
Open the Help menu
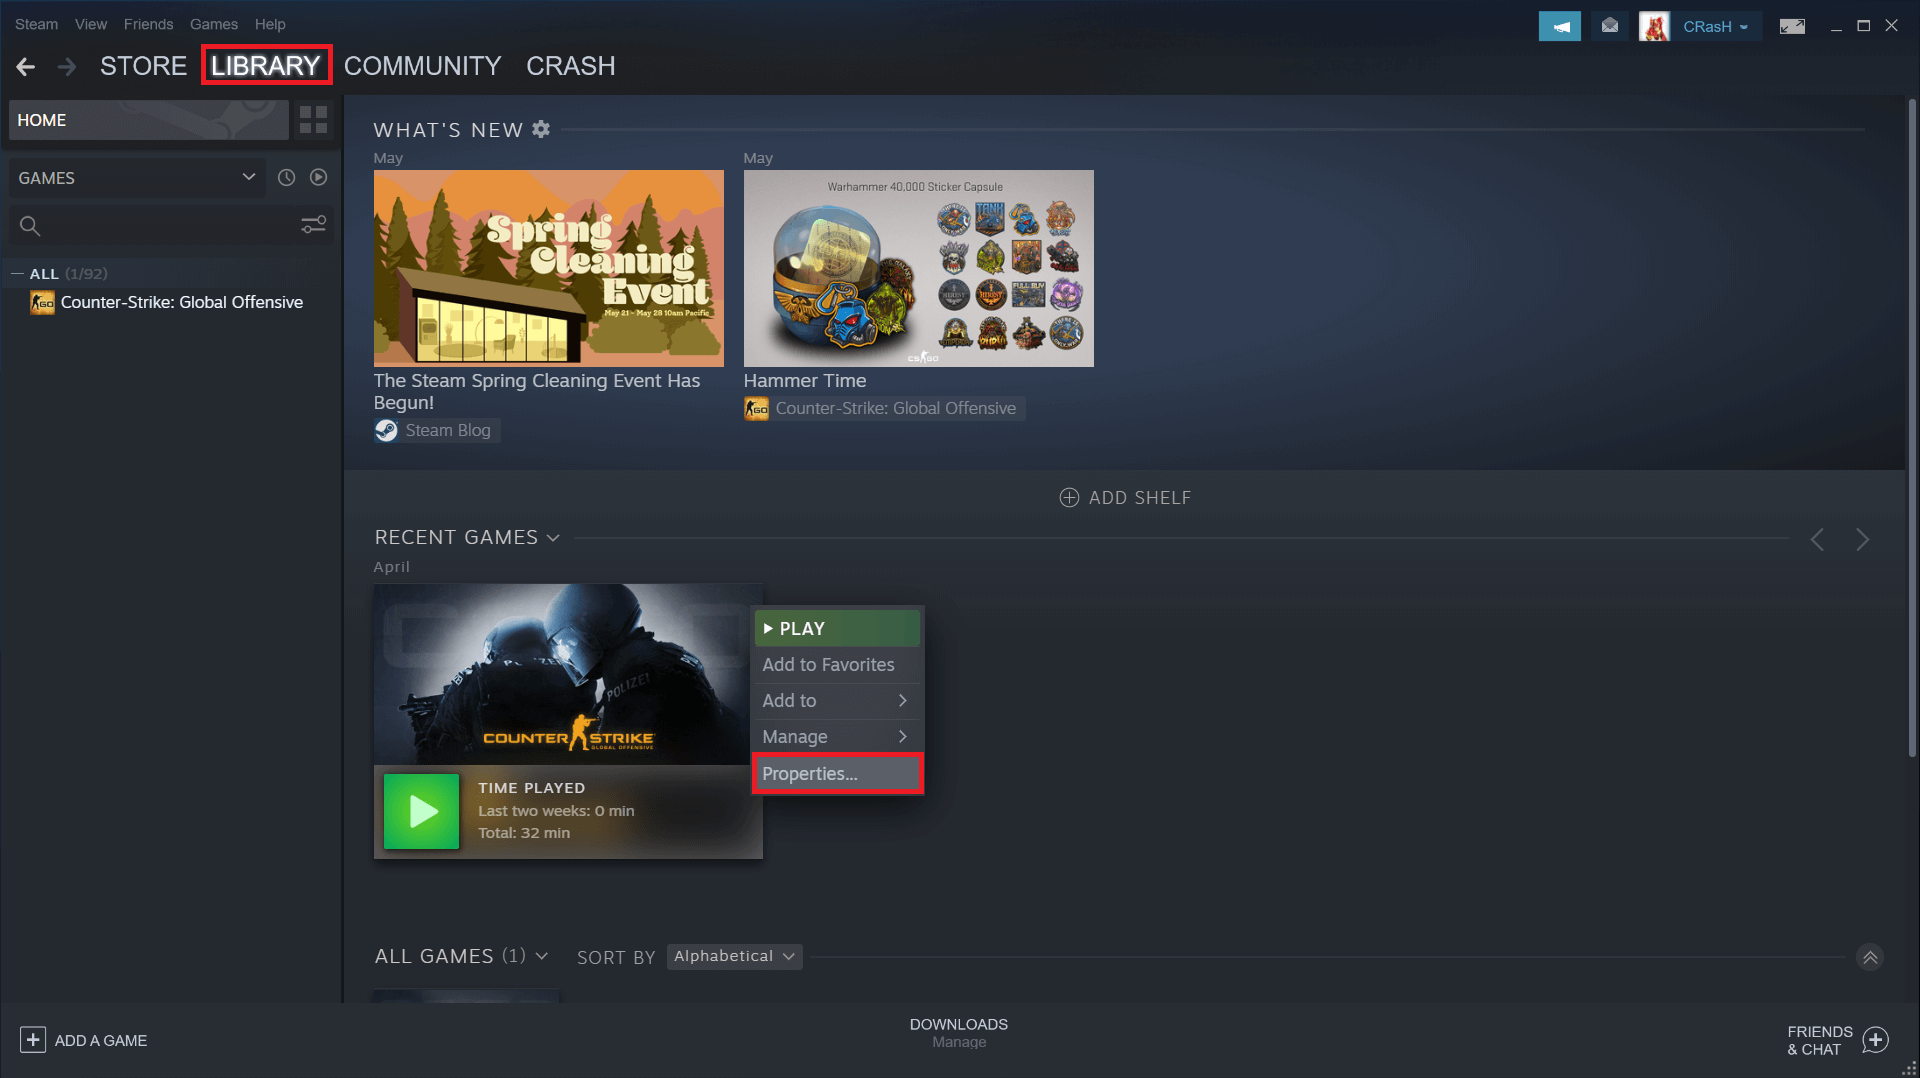pyautogui.click(x=270, y=24)
